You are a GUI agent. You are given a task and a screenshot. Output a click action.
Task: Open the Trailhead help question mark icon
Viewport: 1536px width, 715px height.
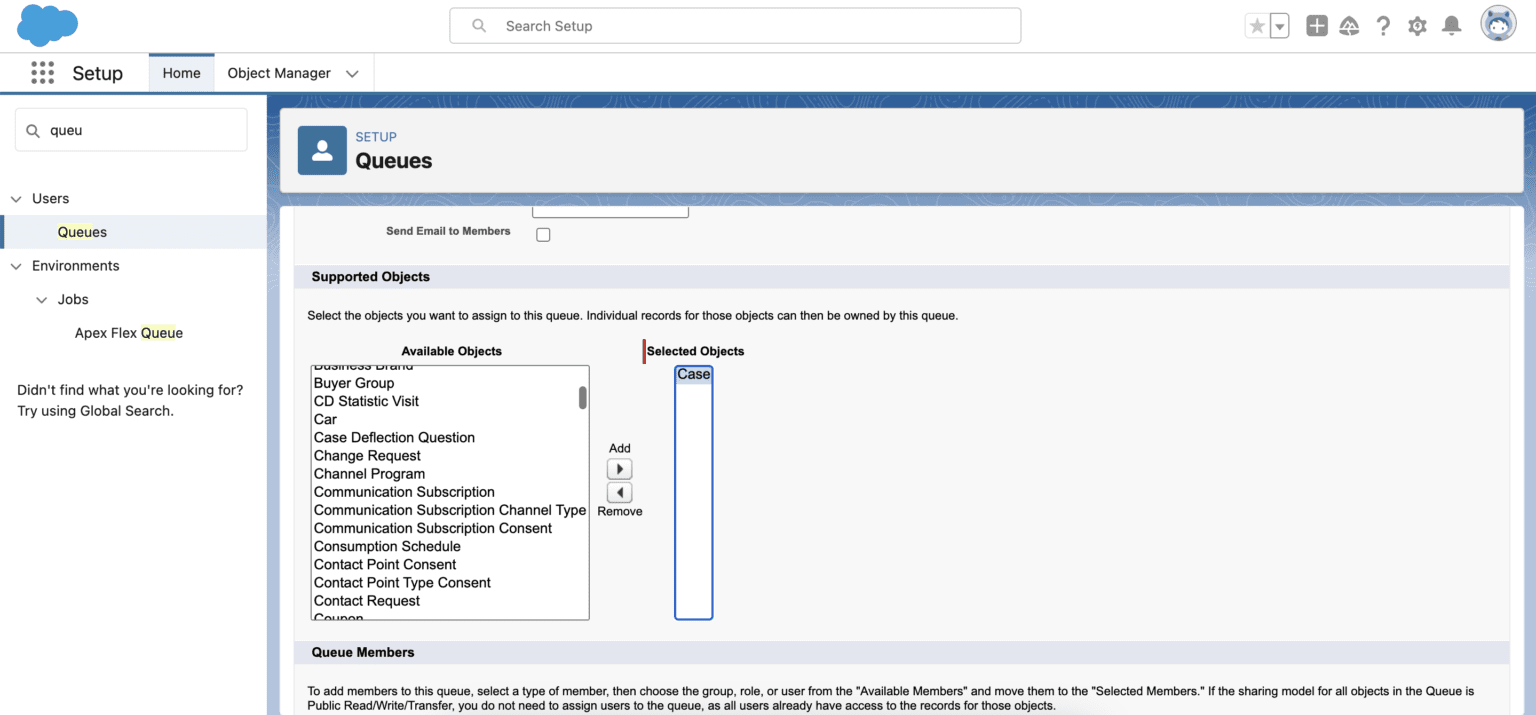pos(1383,25)
